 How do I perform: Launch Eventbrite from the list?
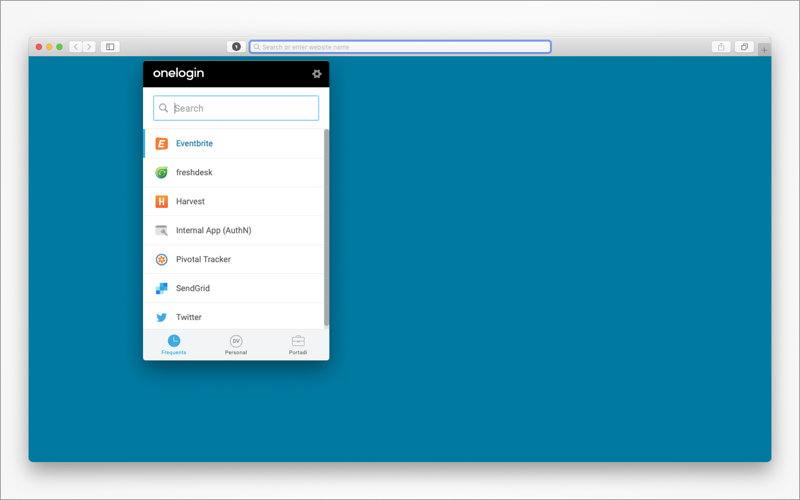(234, 143)
